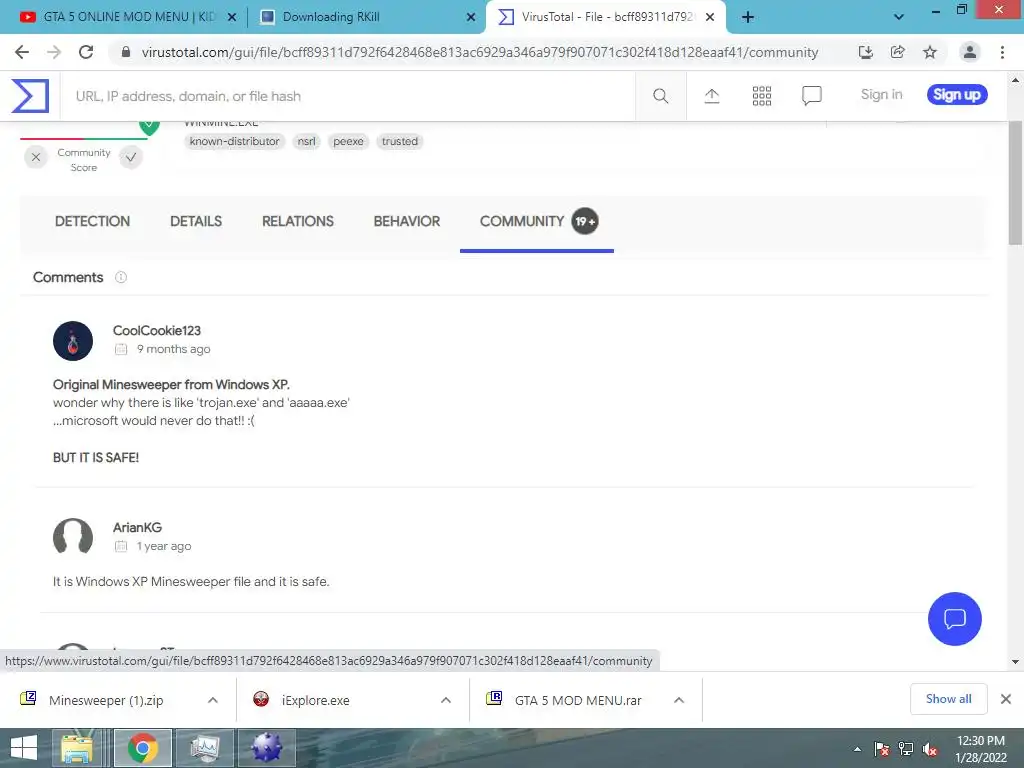
Task: Click the search magnifier icon
Action: [x=660, y=96]
